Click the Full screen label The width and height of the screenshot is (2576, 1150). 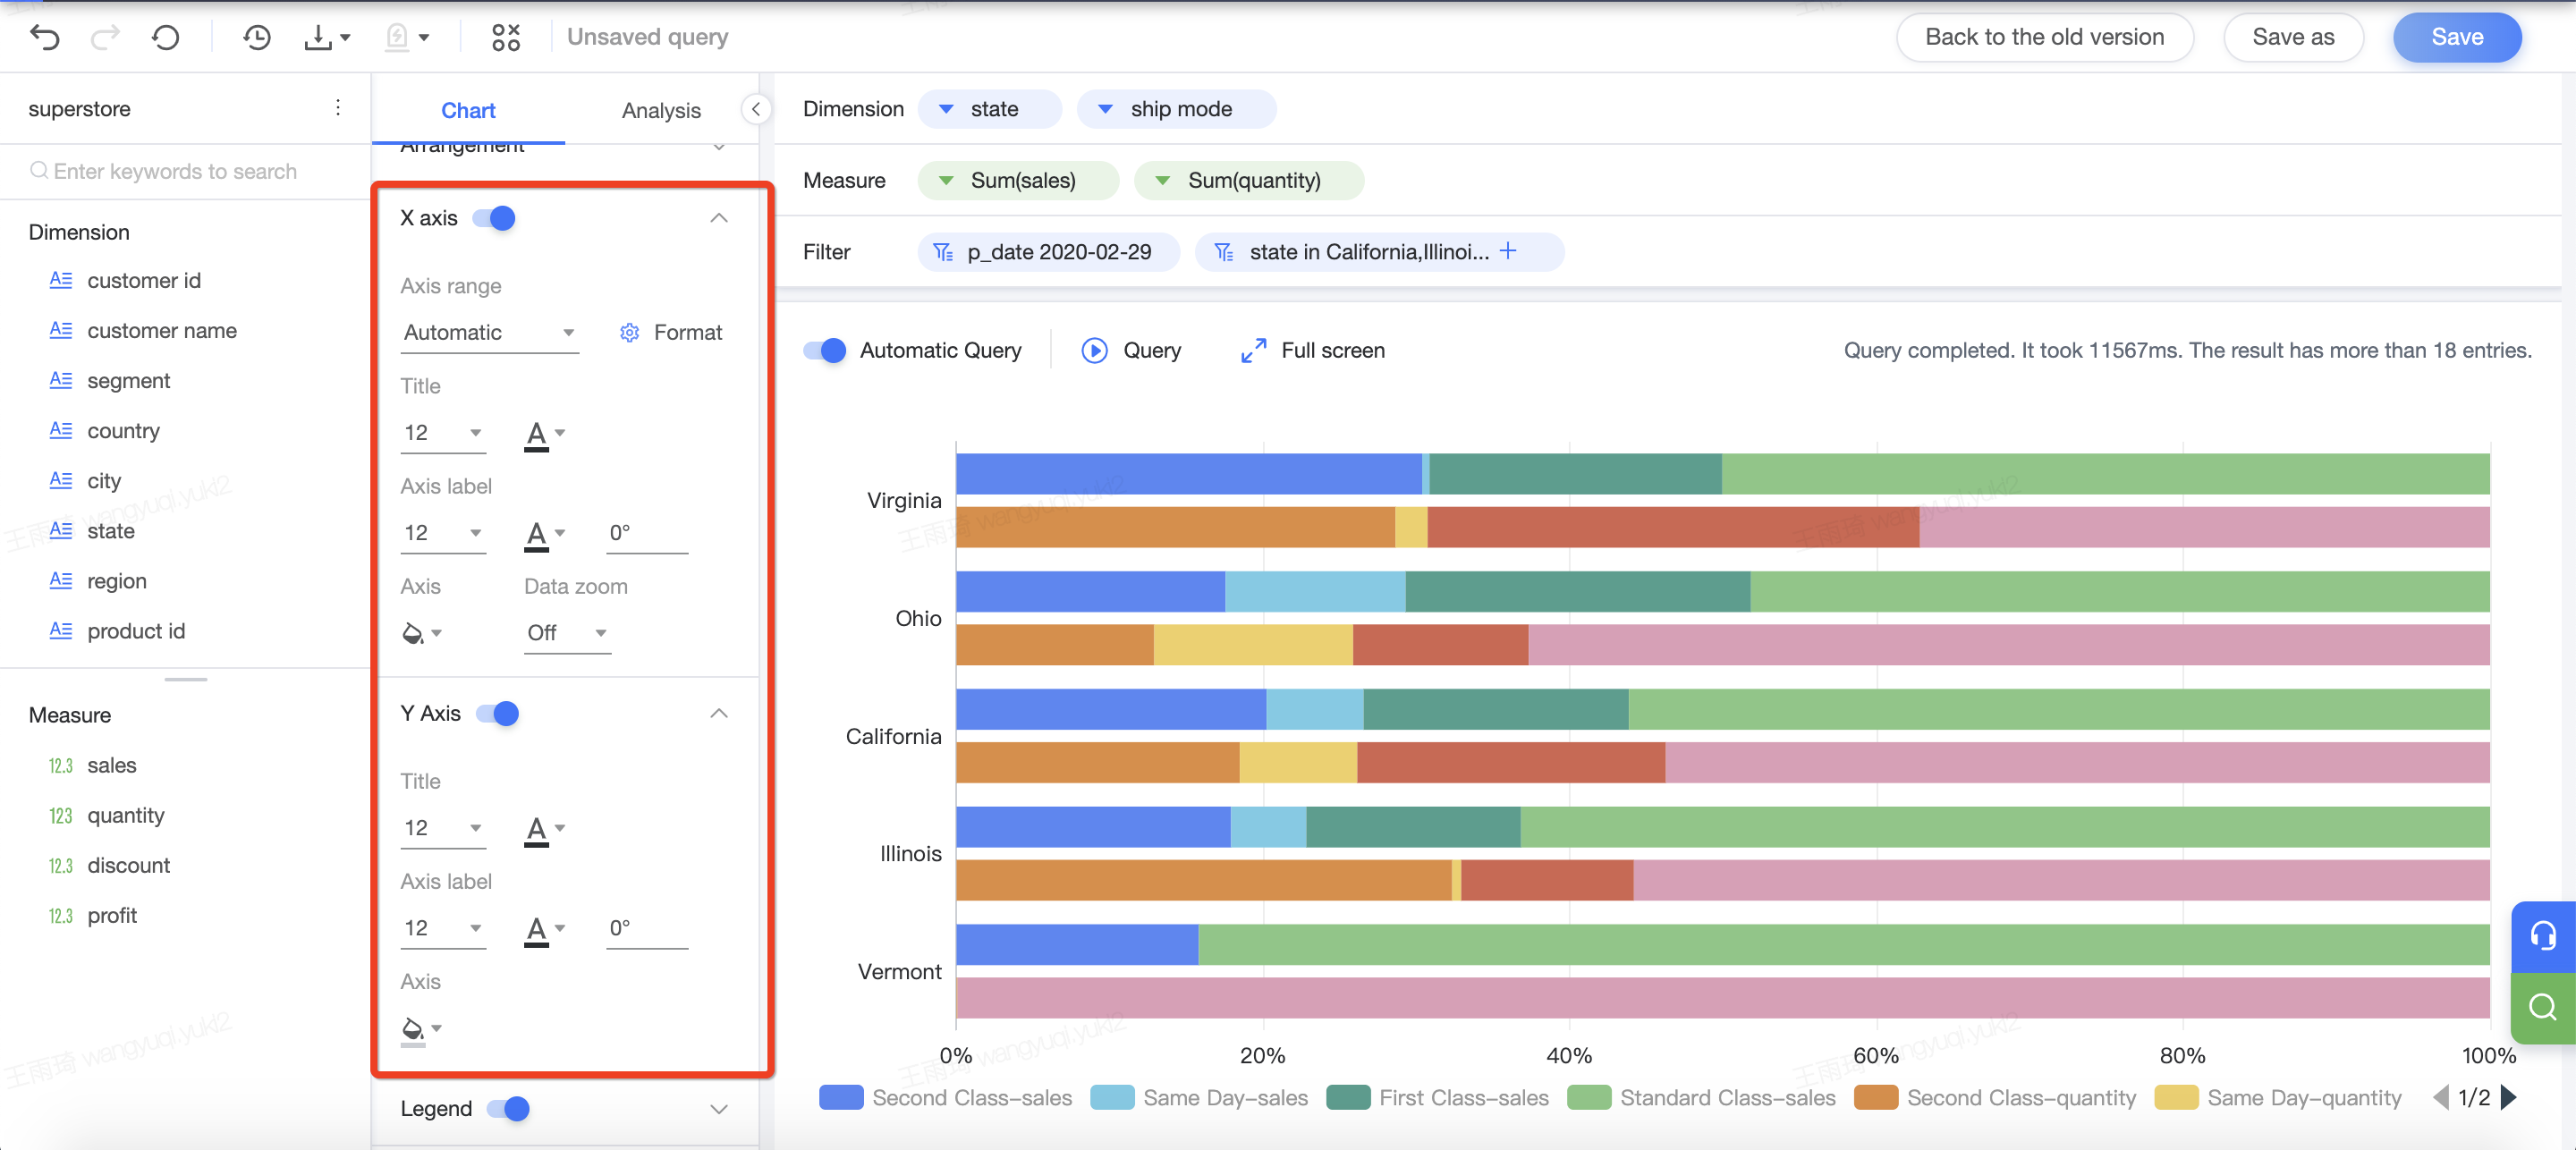[x=1332, y=351]
